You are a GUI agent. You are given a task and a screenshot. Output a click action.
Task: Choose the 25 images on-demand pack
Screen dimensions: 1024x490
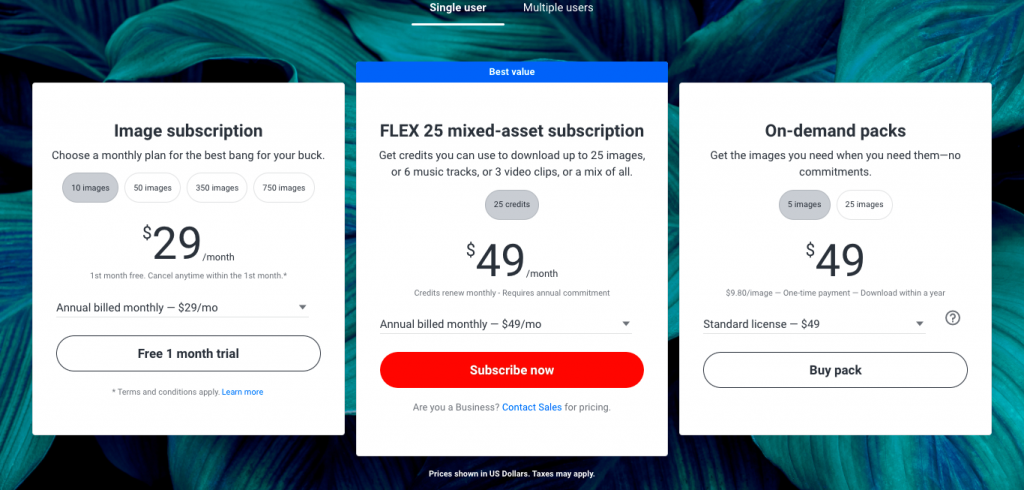(864, 205)
